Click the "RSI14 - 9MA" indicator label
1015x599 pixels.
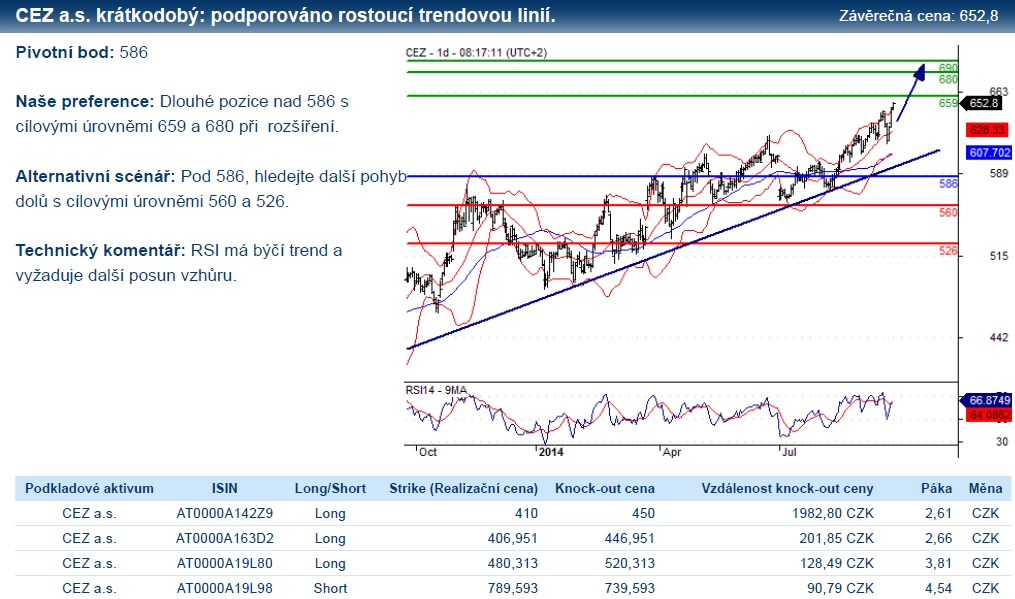pyautogui.click(x=436, y=390)
